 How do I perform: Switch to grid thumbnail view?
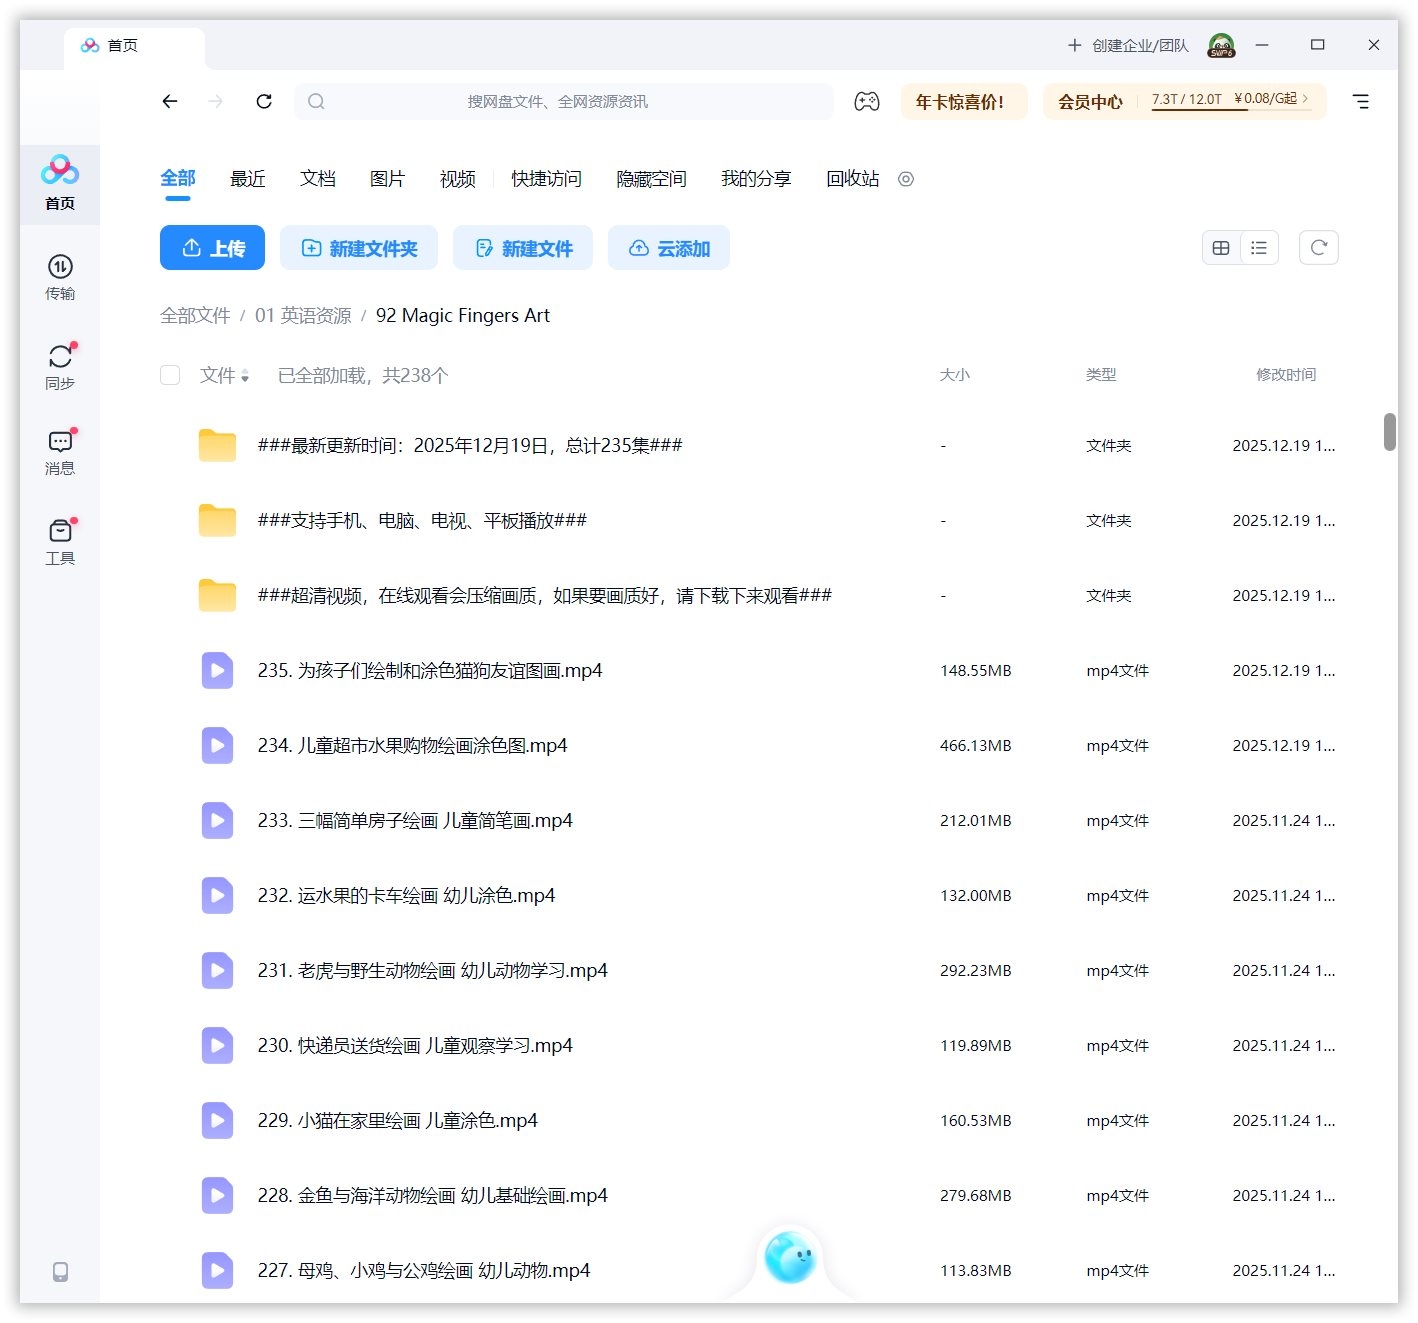(x=1221, y=248)
